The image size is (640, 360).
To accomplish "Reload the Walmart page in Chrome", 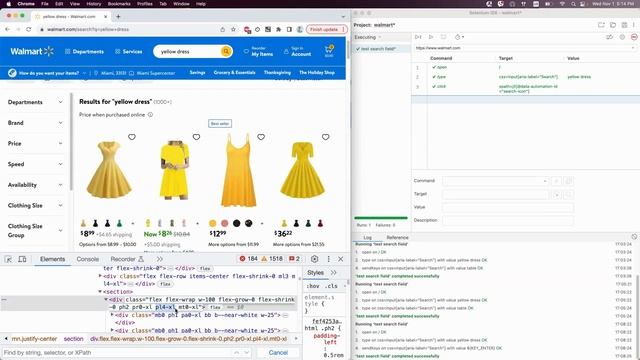I will pos(29,29).
